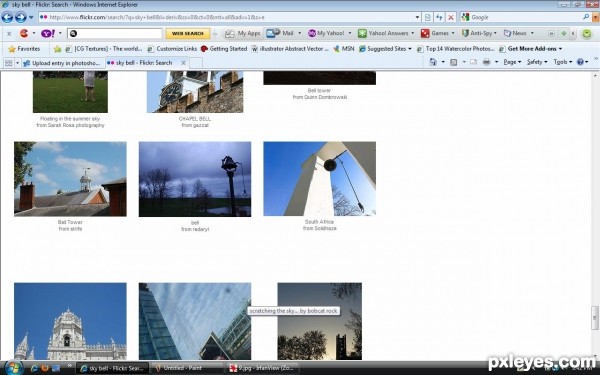Switch to the Upload entry in photoshop tab
This screenshot has height=375, width=600.
pyautogui.click(x=62, y=63)
